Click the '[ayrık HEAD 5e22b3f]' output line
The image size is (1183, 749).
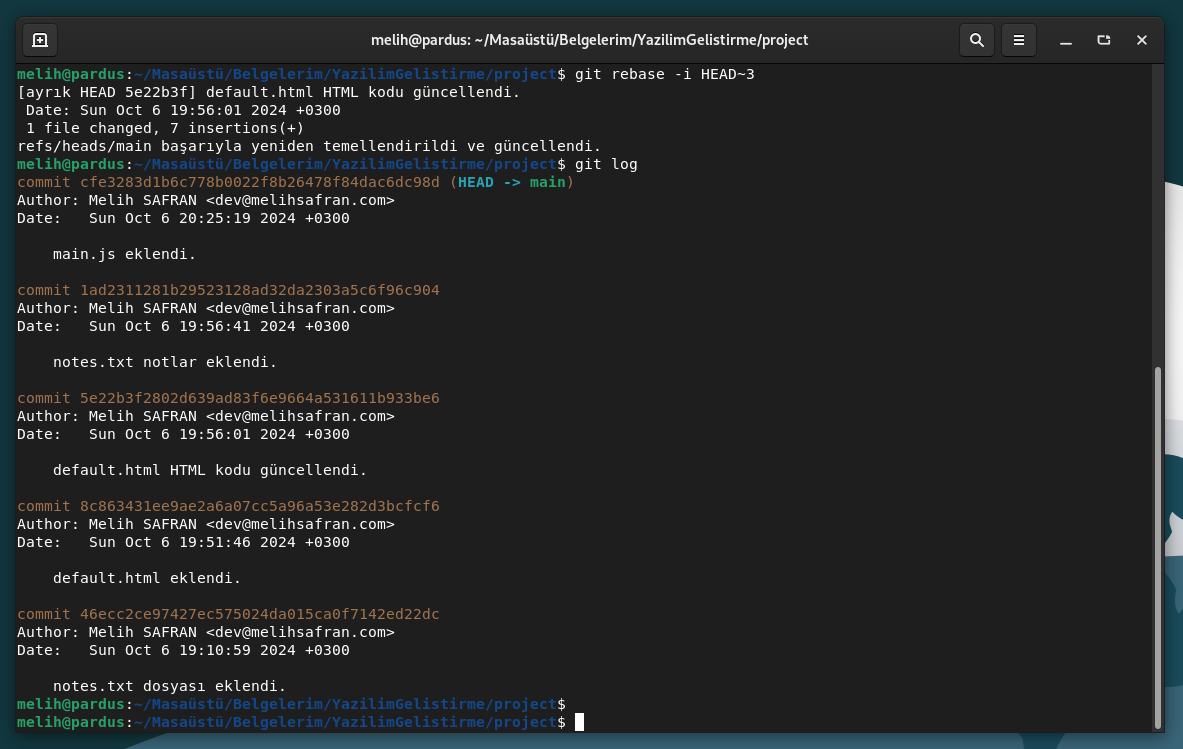[269, 92]
